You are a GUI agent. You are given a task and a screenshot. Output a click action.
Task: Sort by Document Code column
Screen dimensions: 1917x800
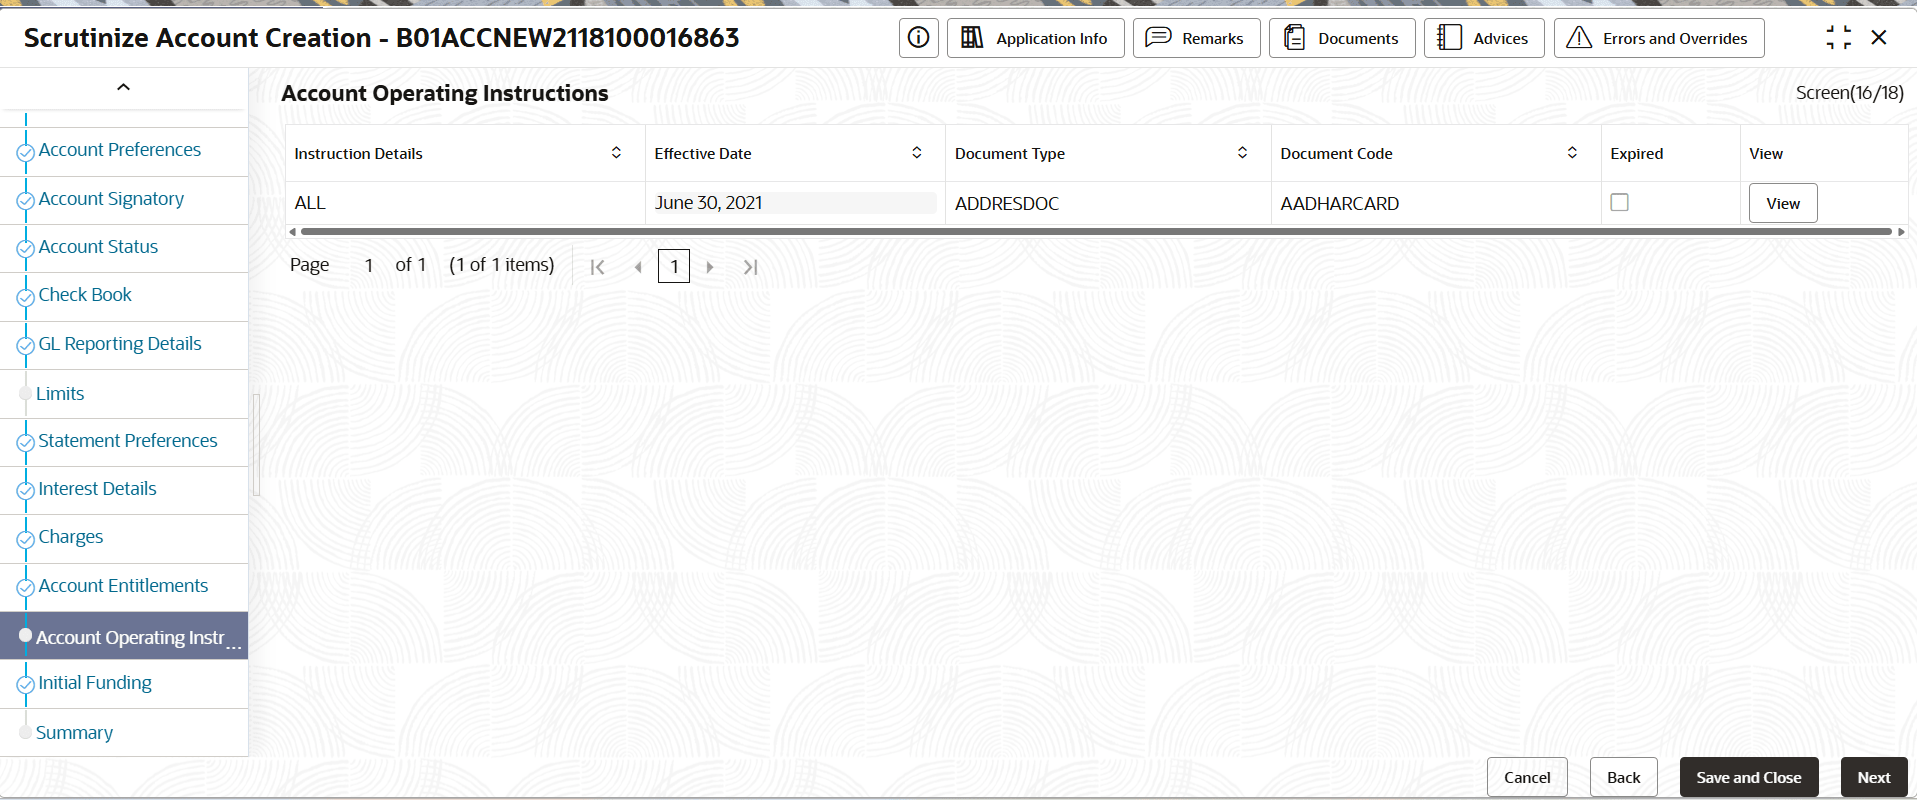tap(1572, 152)
